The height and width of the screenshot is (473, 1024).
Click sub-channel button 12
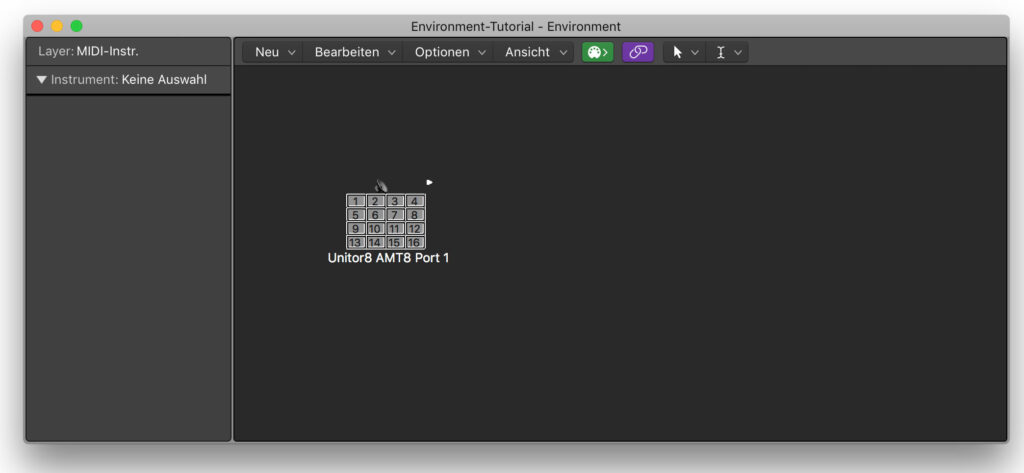pyautogui.click(x=414, y=229)
